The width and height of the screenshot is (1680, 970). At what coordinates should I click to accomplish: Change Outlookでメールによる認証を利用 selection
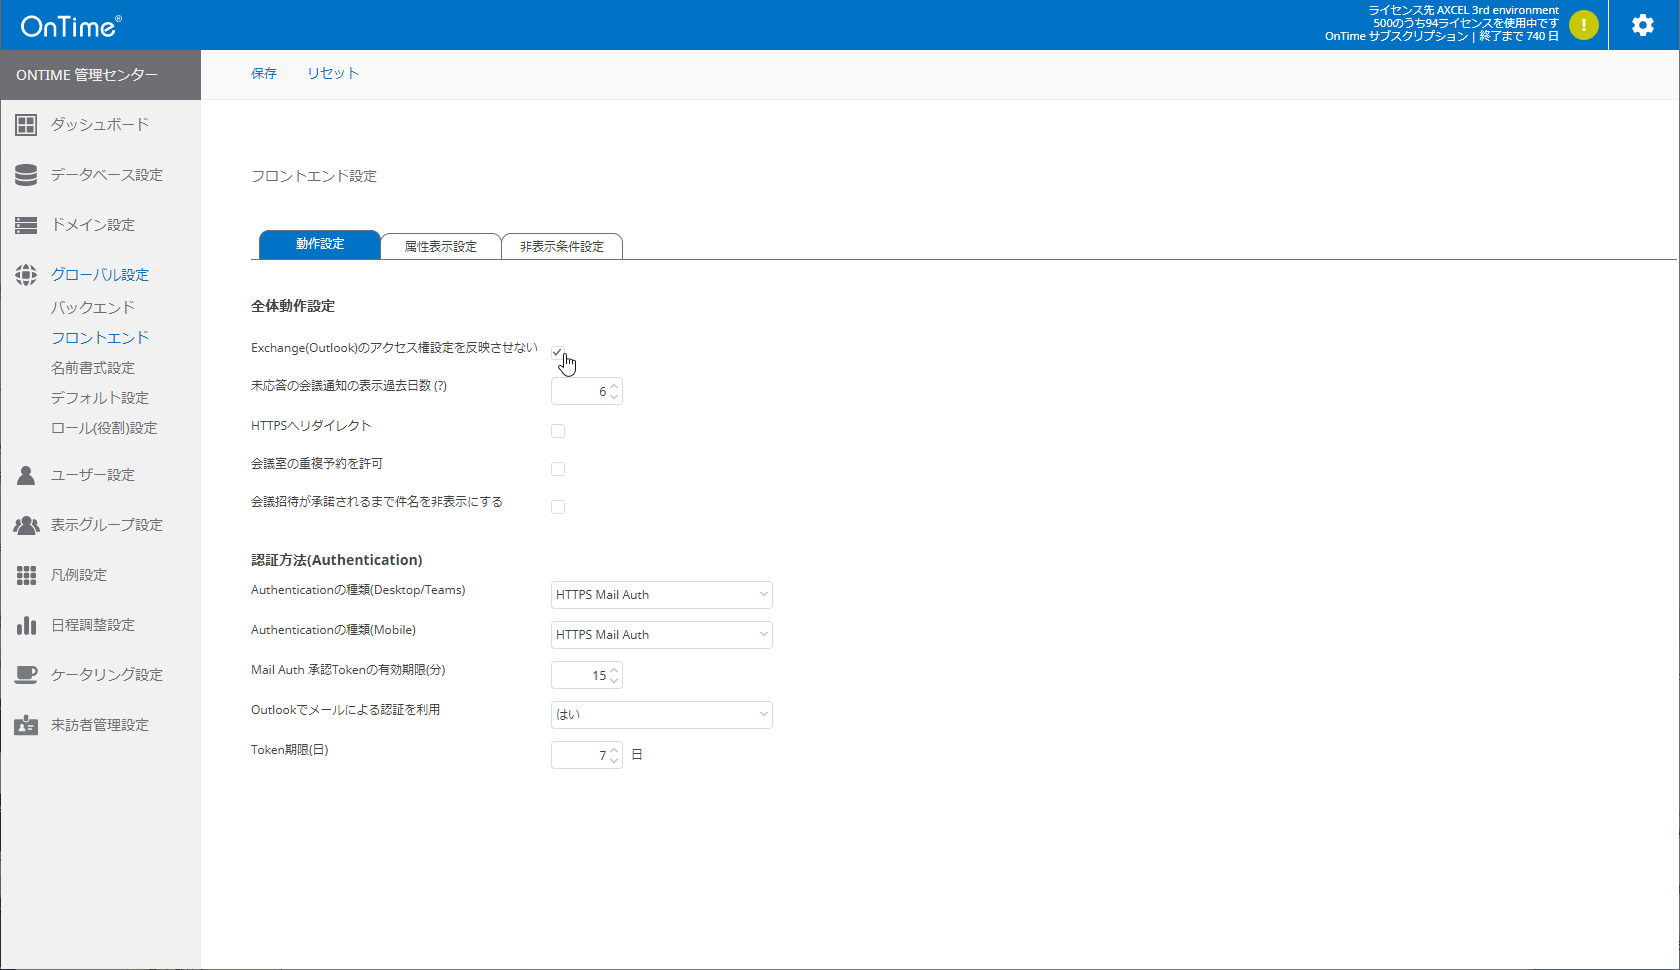pos(661,714)
